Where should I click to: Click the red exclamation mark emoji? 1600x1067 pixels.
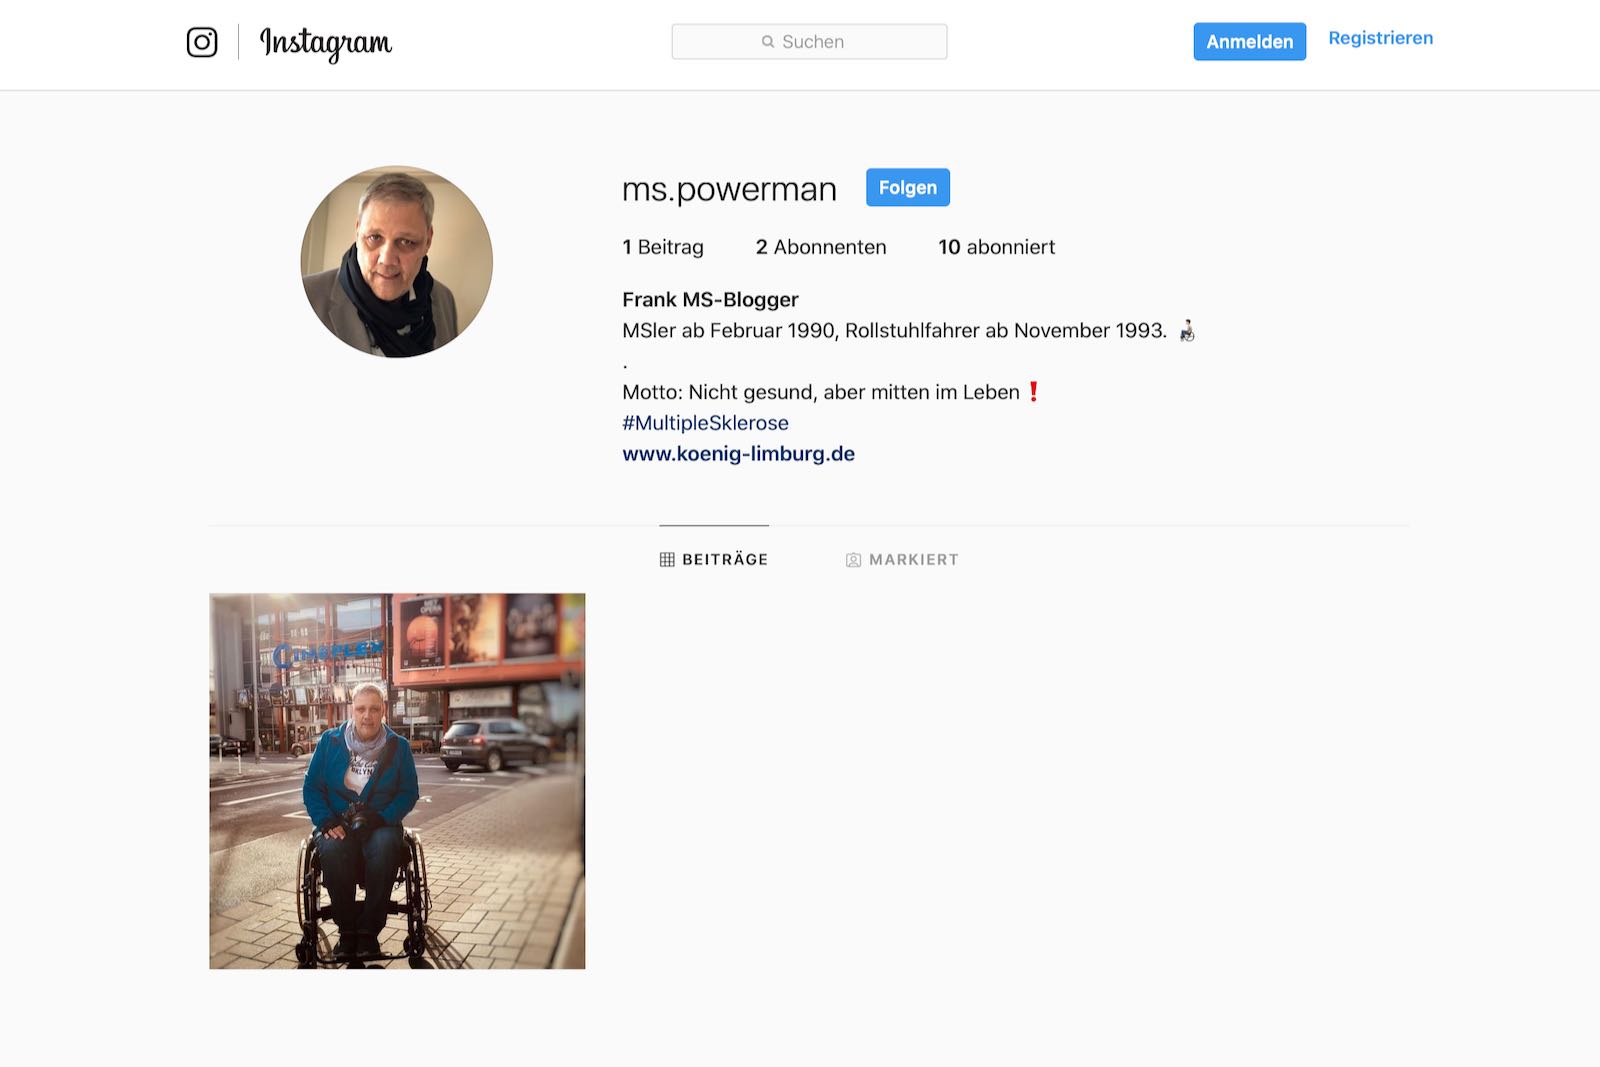pyautogui.click(x=1034, y=392)
